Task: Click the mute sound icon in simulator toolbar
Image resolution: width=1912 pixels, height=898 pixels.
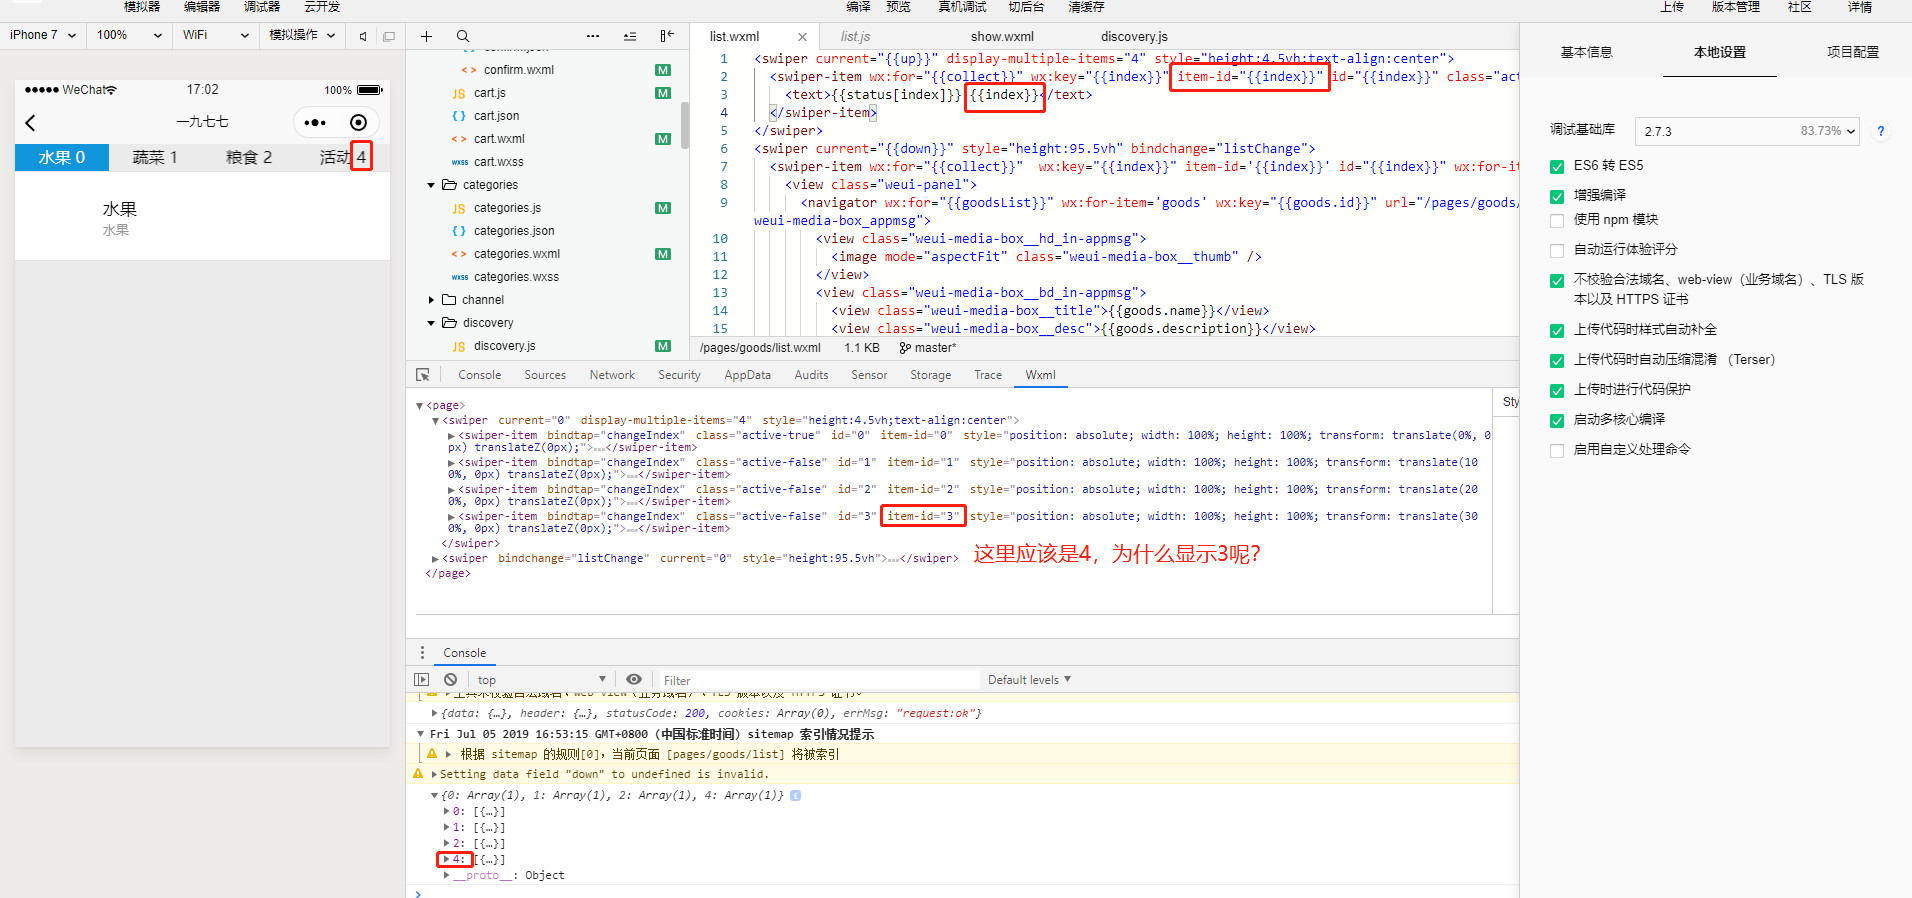Action: (362, 36)
